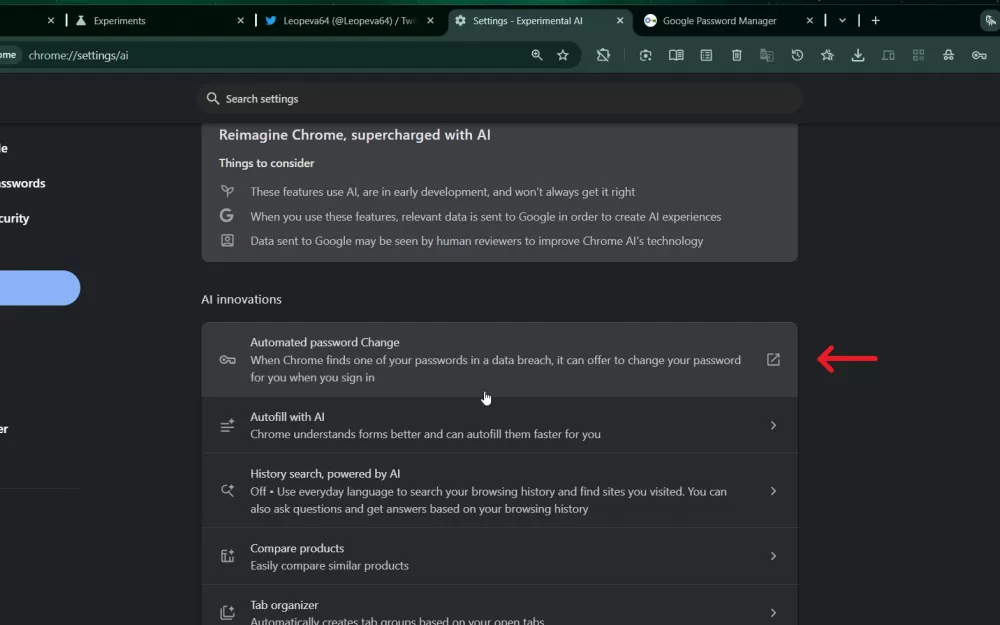Click the History search sparkle icon
Screen dimensions: 1000x625
point(227,490)
